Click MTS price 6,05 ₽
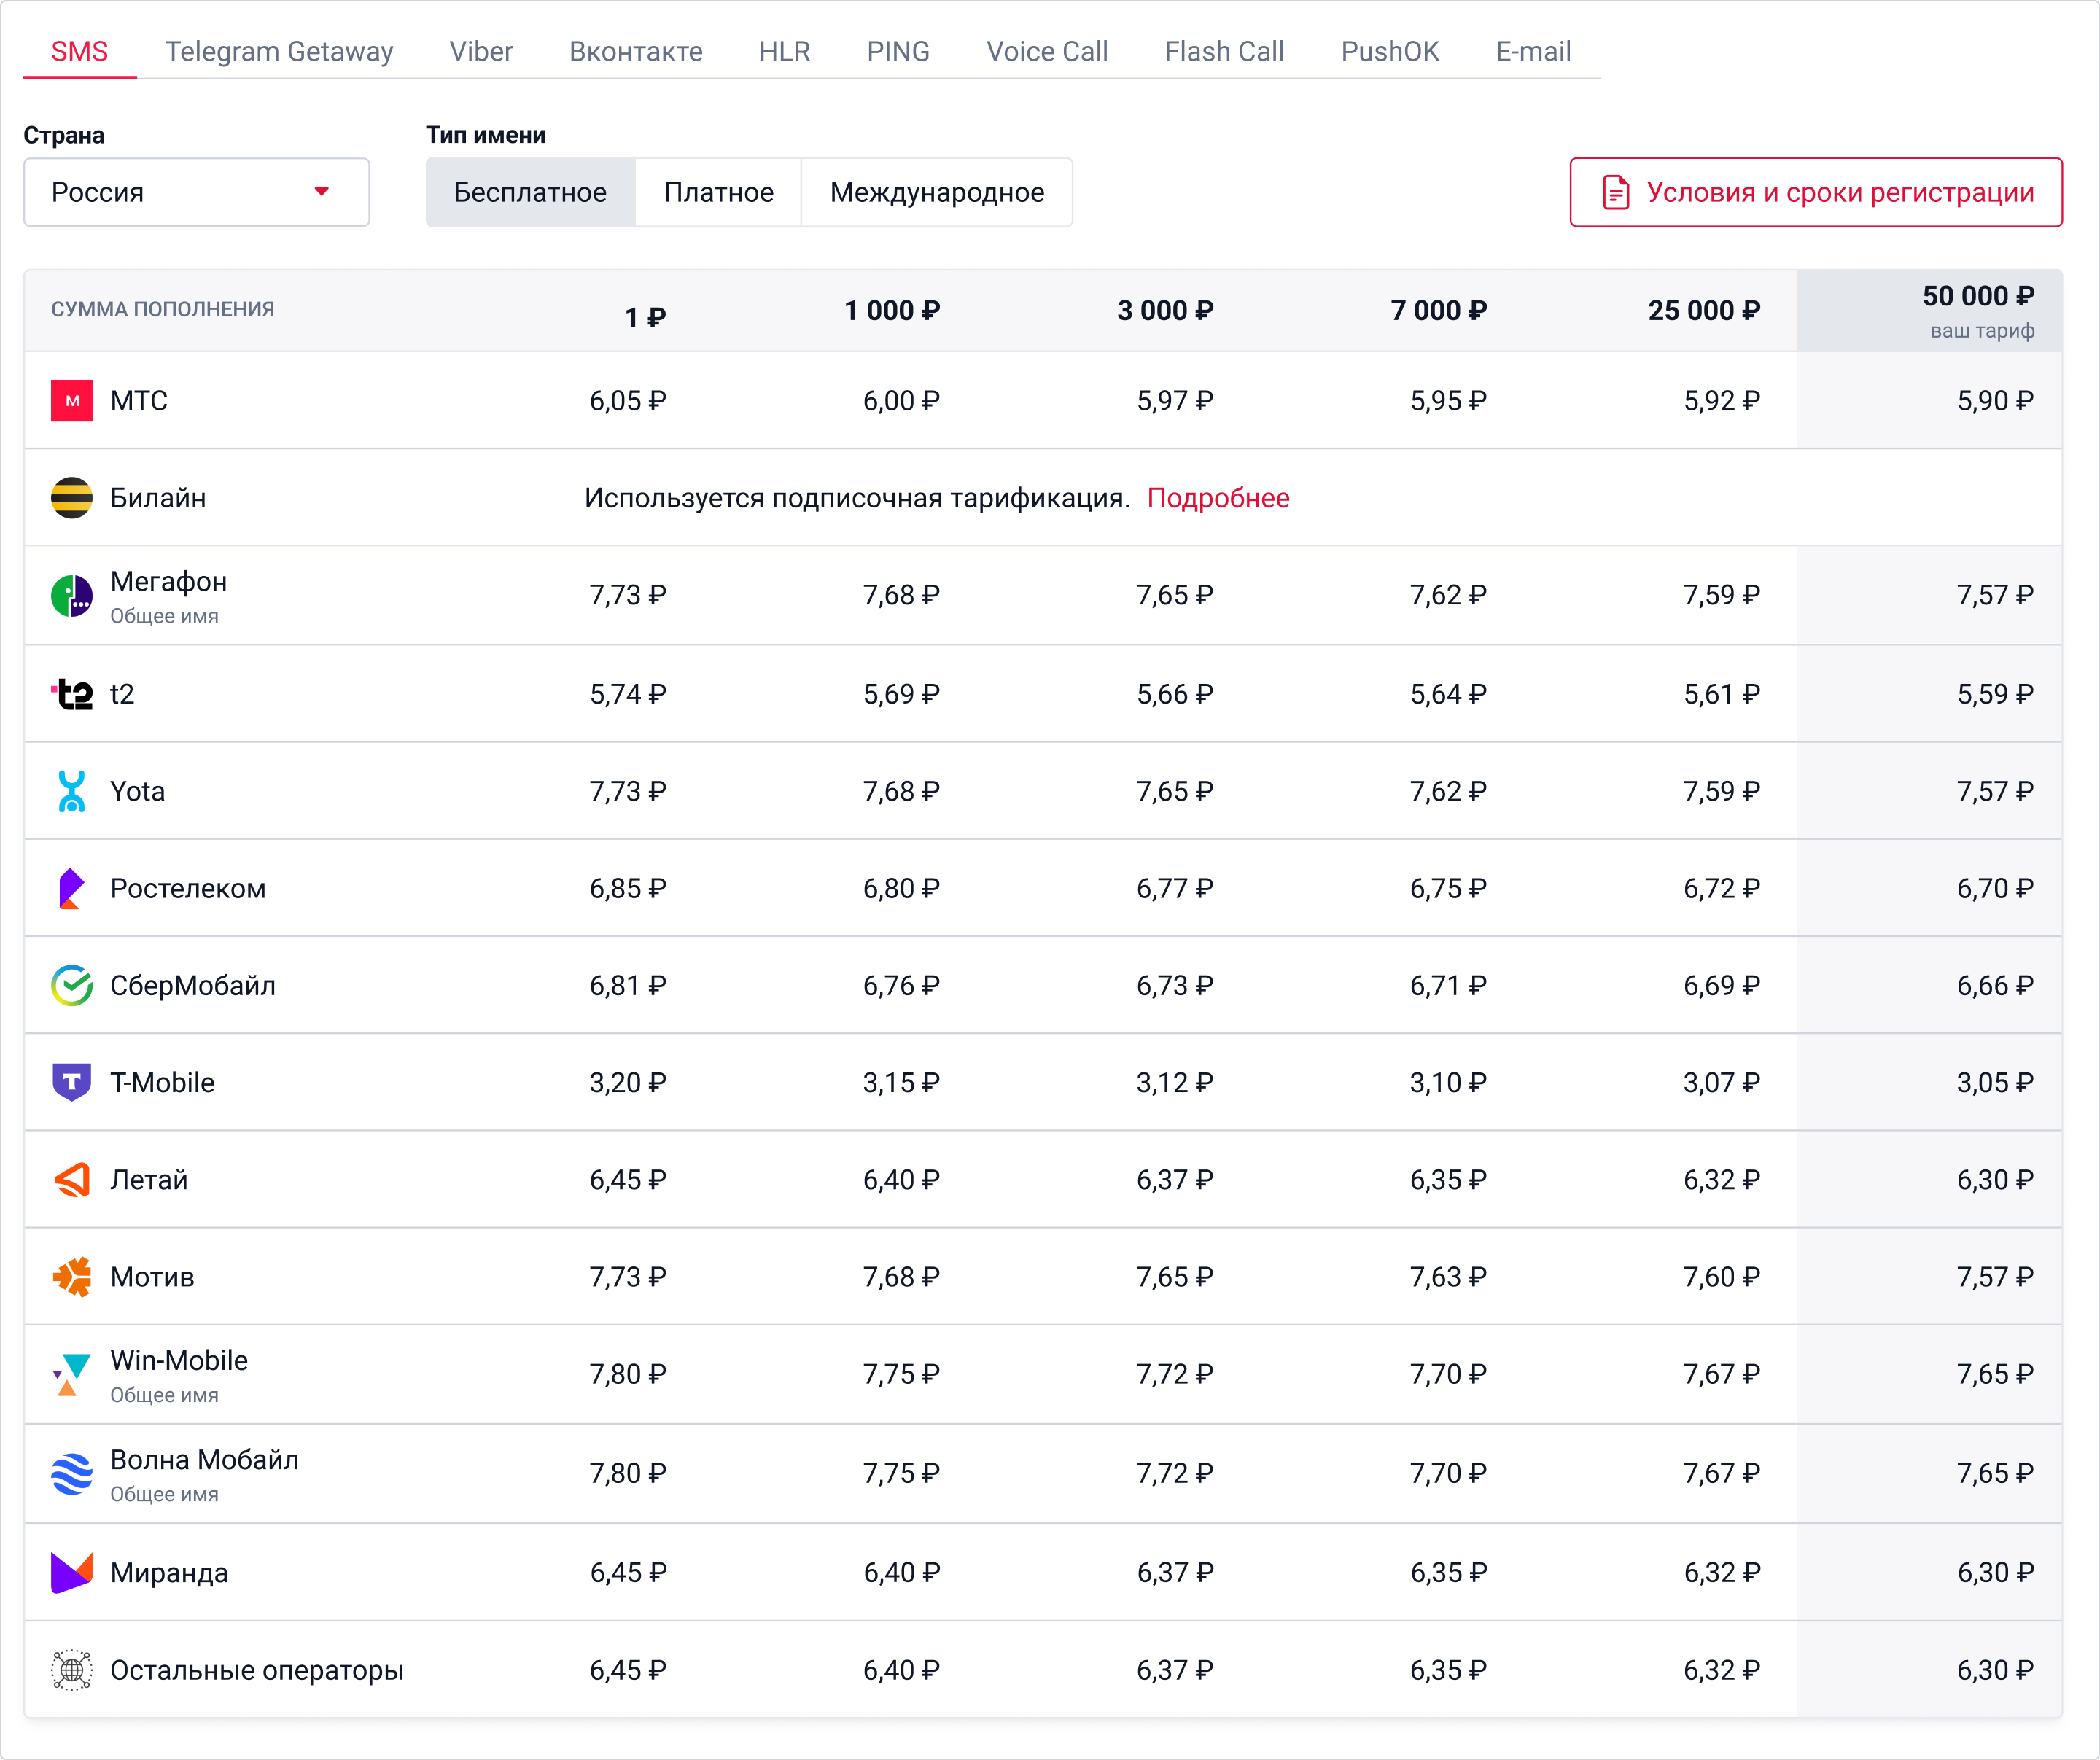Viewport: 2100px width, 1760px height. tap(628, 401)
